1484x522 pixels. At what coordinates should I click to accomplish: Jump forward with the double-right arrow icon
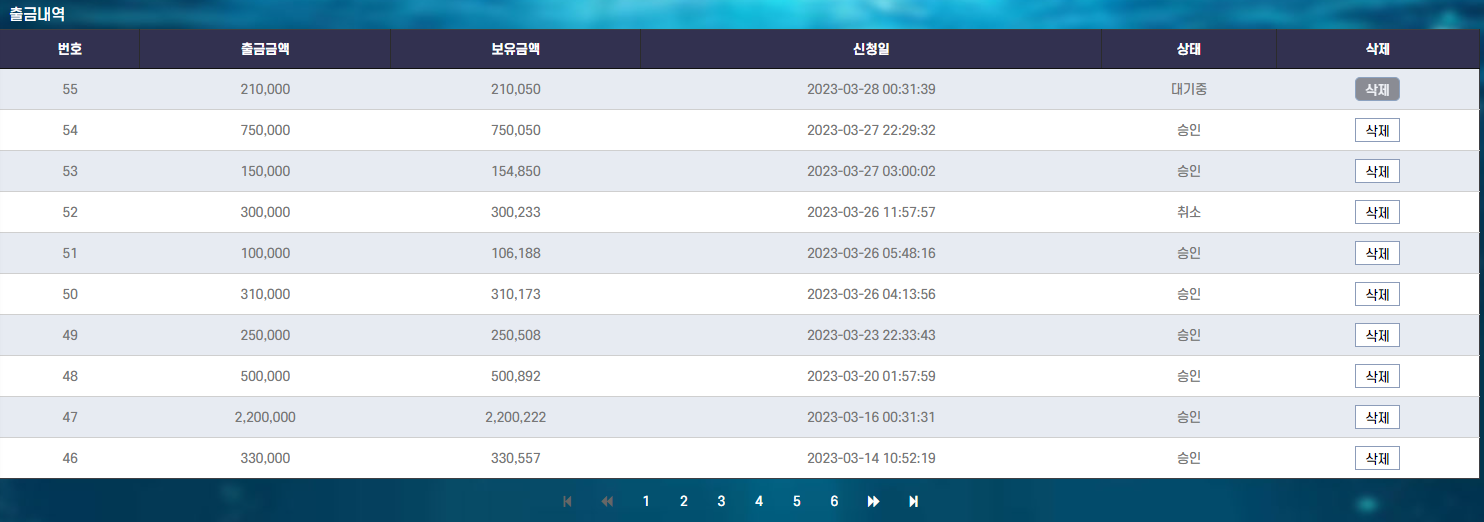pos(873,501)
